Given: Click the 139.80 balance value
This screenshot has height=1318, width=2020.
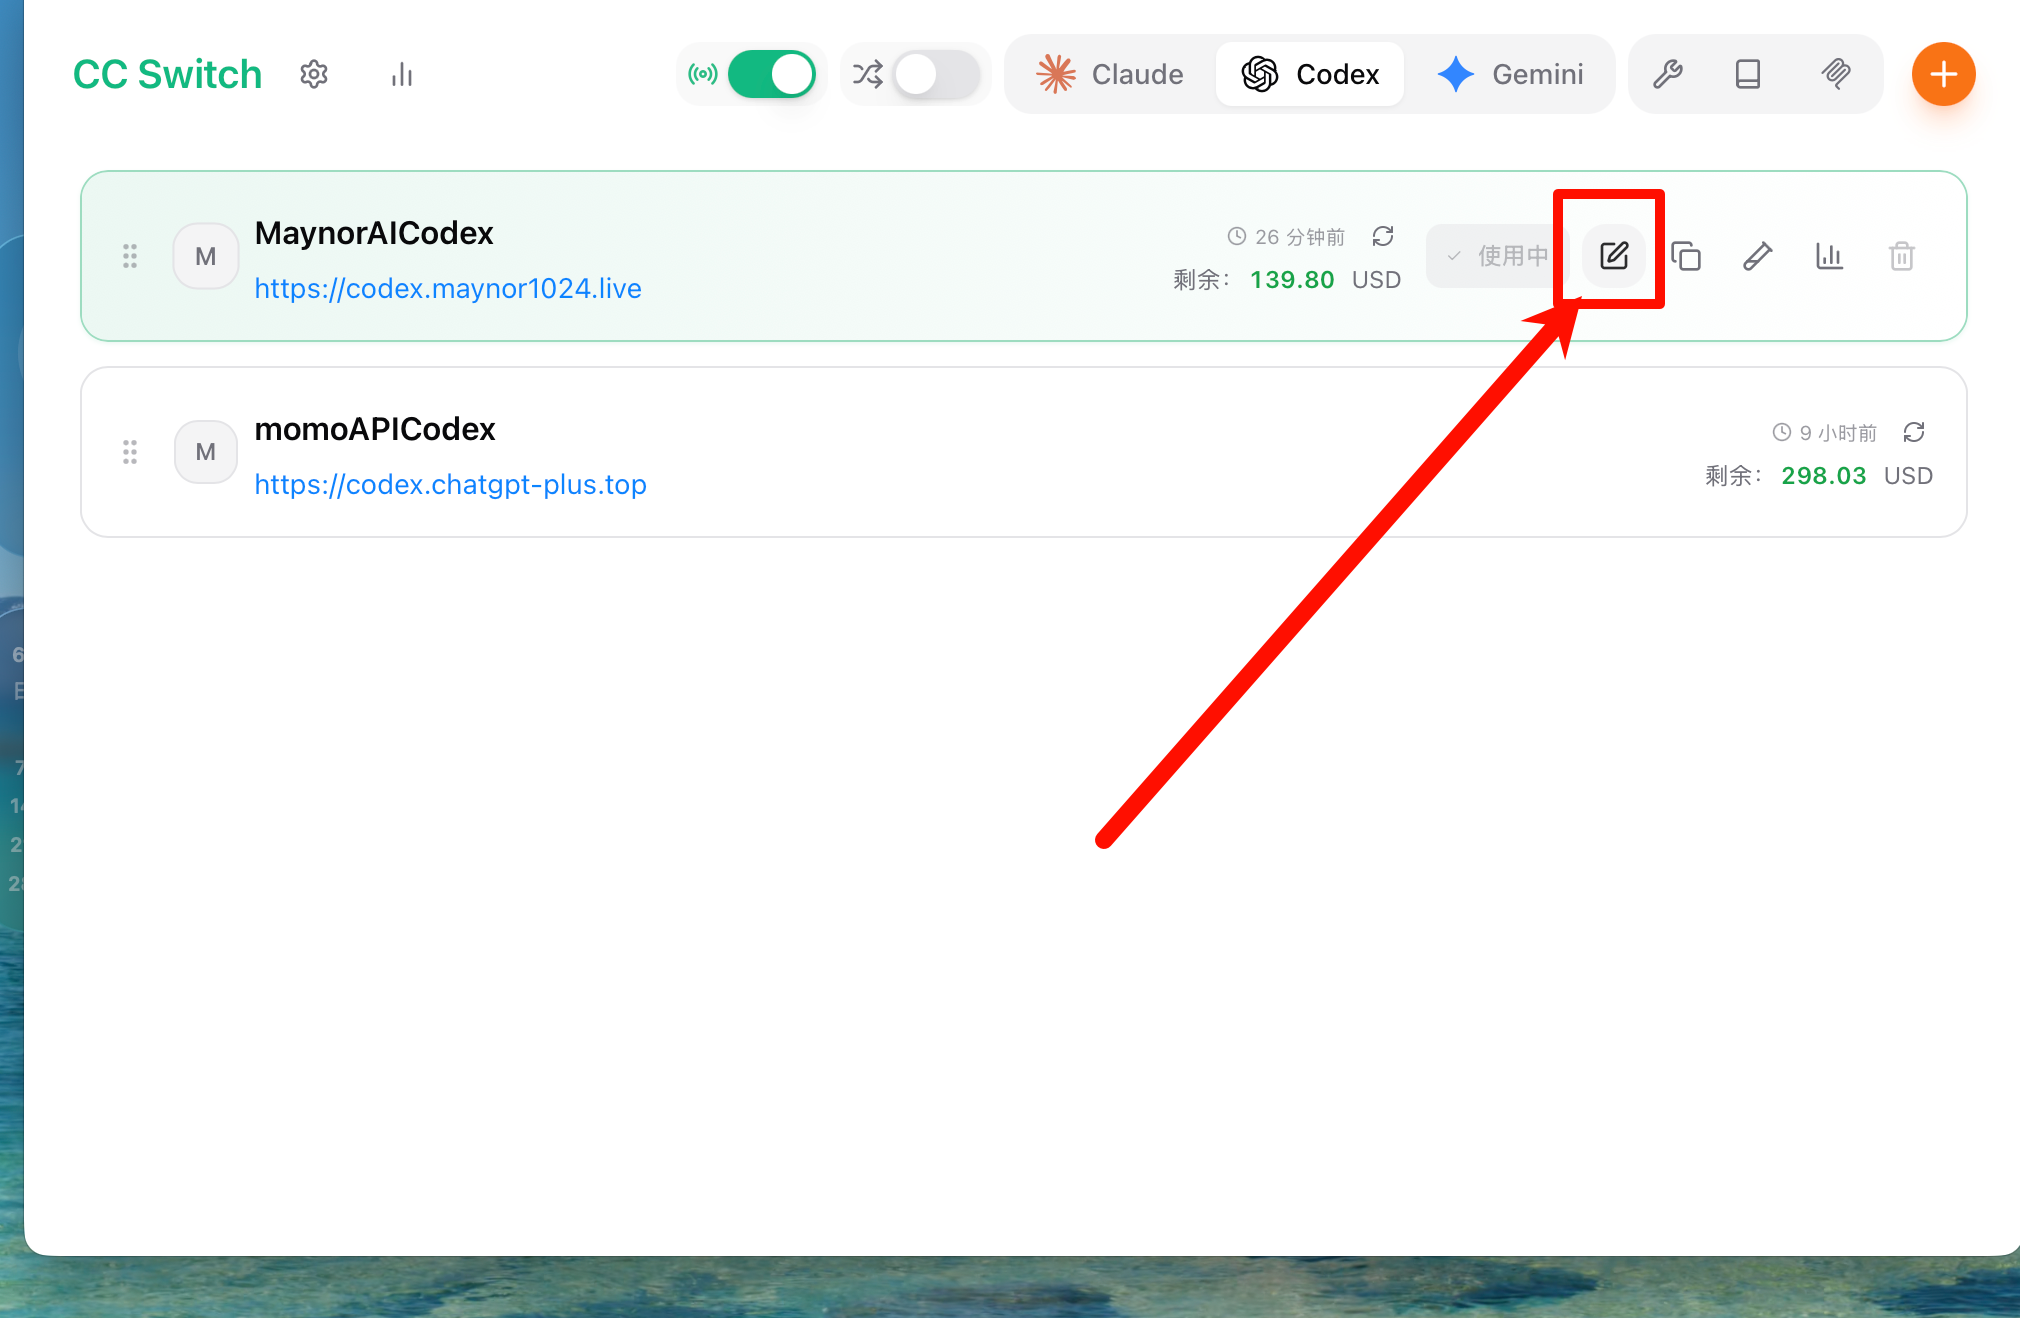Looking at the screenshot, I should tap(1292, 280).
